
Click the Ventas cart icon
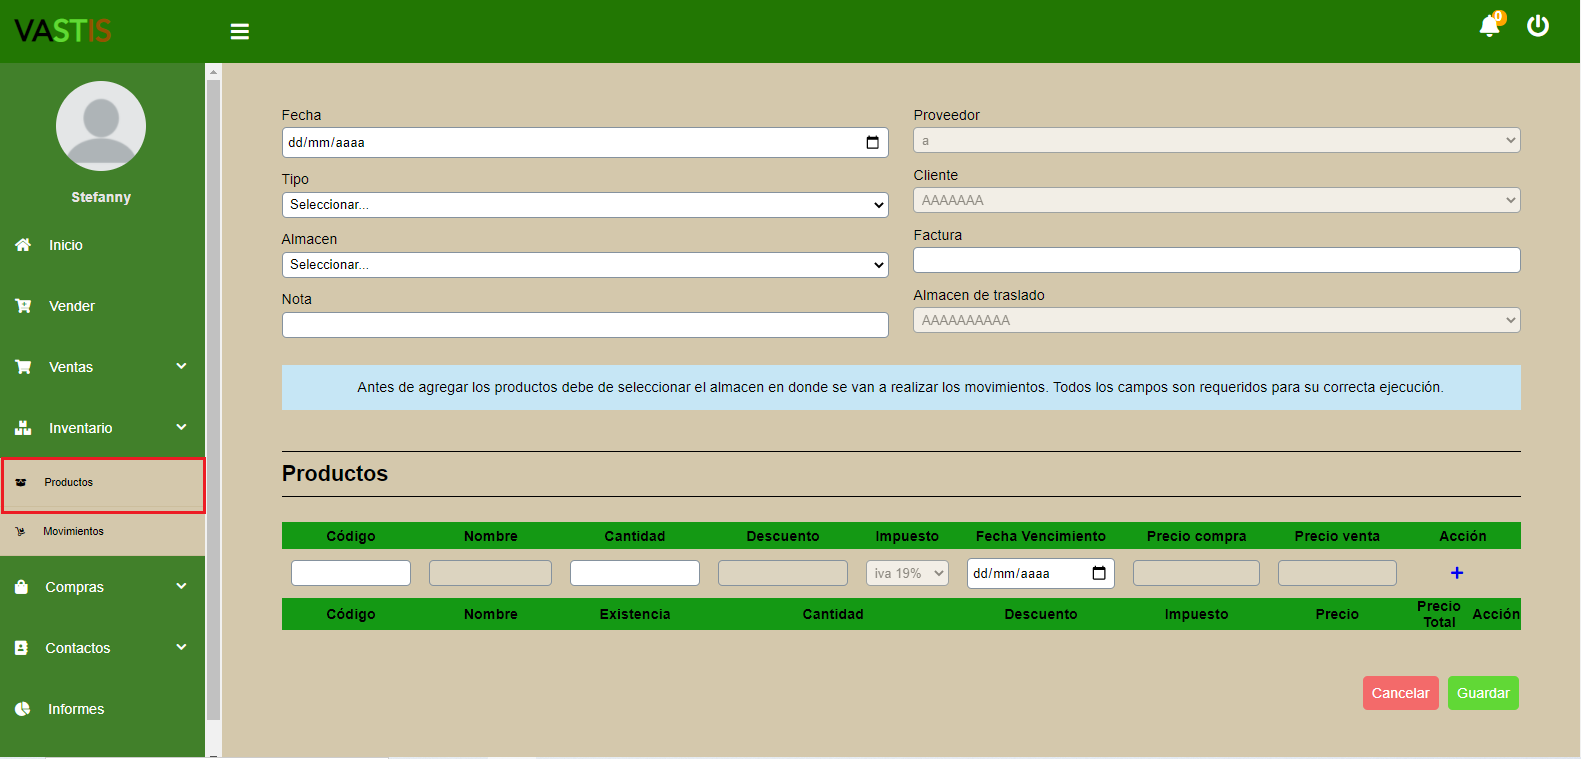pyautogui.click(x=23, y=367)
